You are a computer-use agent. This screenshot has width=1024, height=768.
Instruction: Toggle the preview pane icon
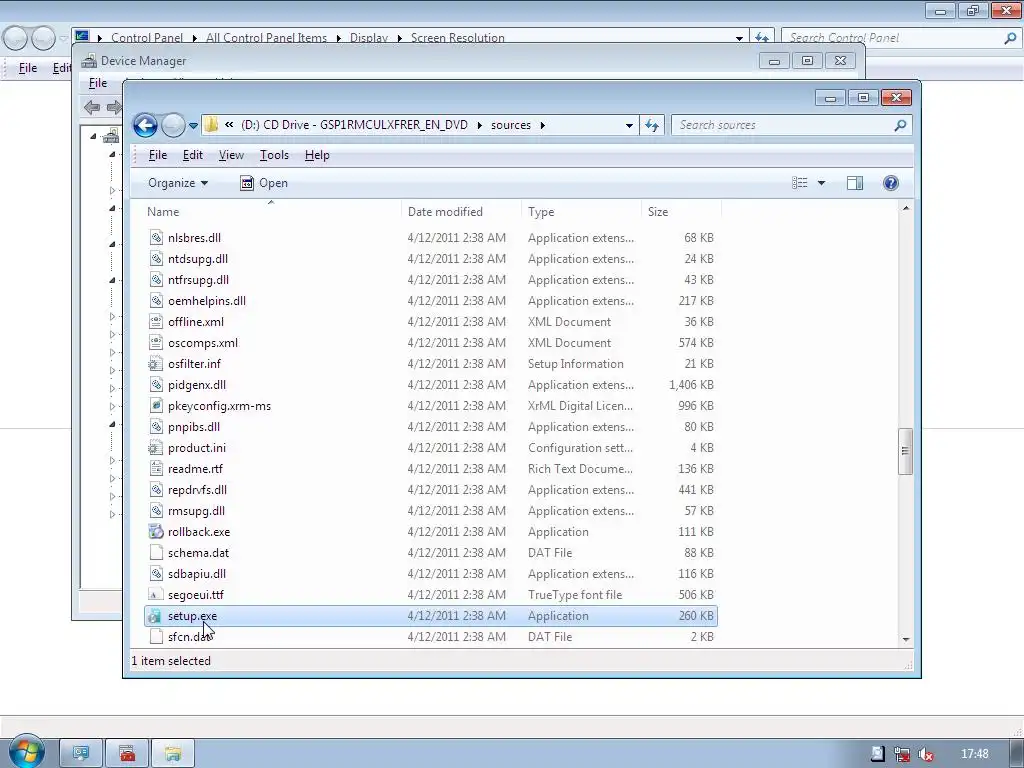coord(855,184)
